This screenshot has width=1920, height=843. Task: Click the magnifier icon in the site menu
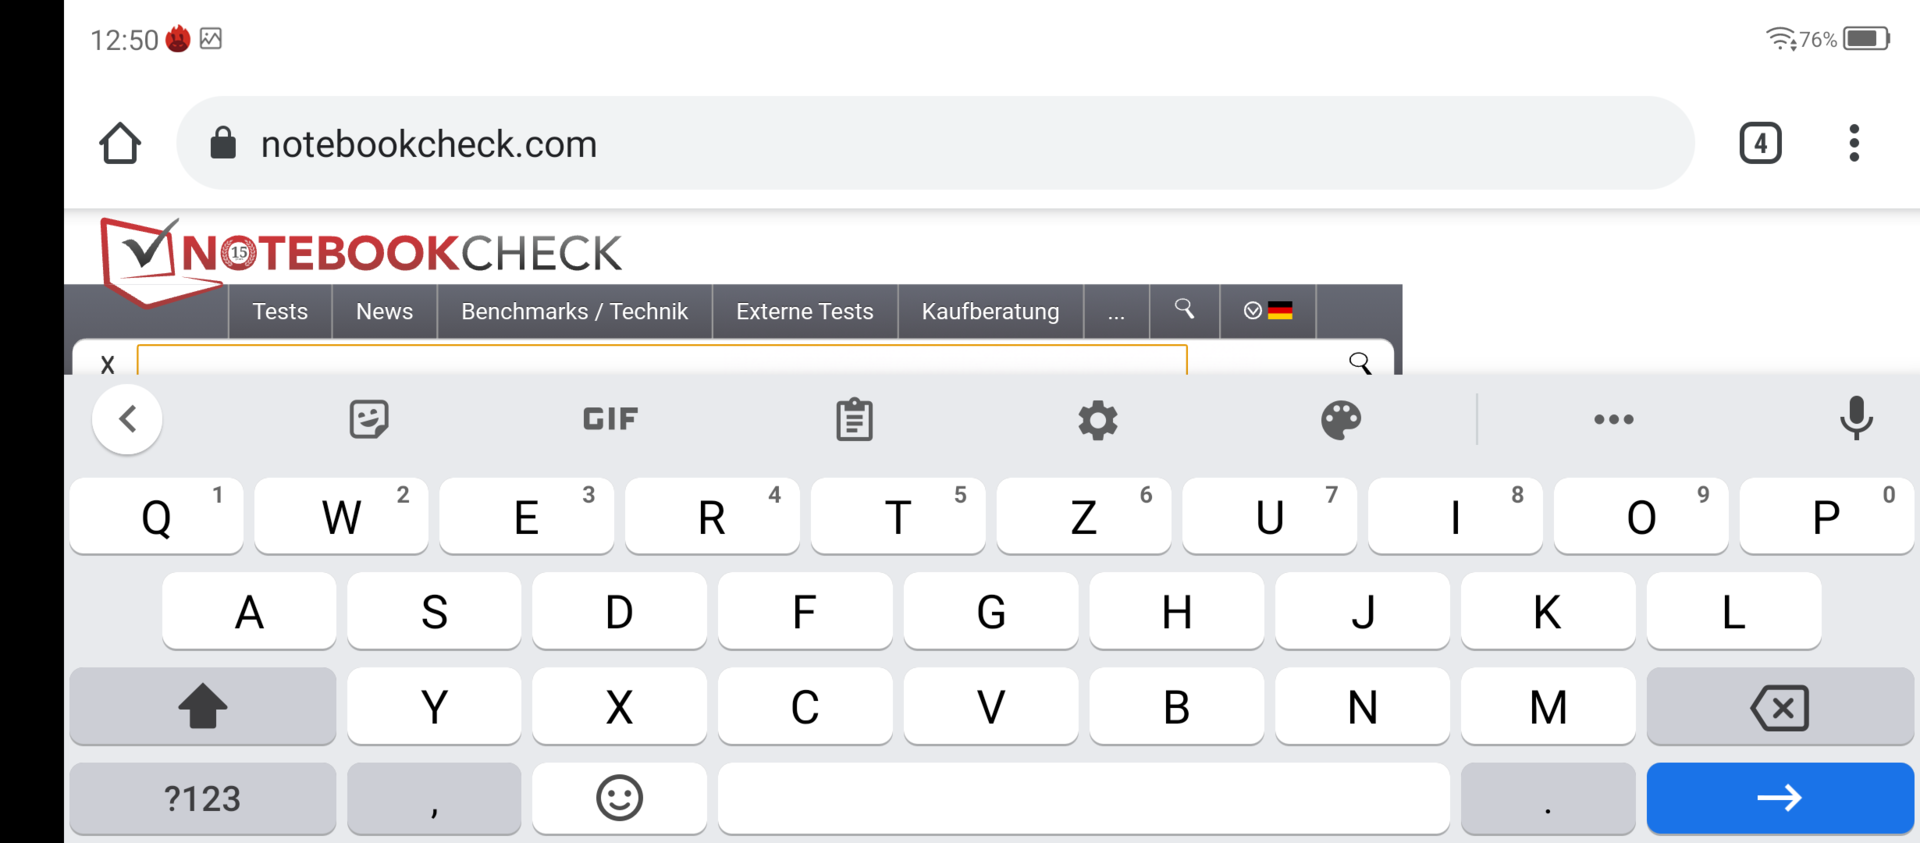1184,311
